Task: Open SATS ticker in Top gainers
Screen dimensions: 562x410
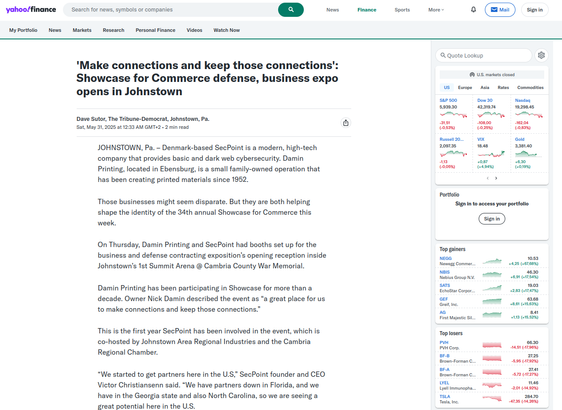Action: tap(445, 286)
